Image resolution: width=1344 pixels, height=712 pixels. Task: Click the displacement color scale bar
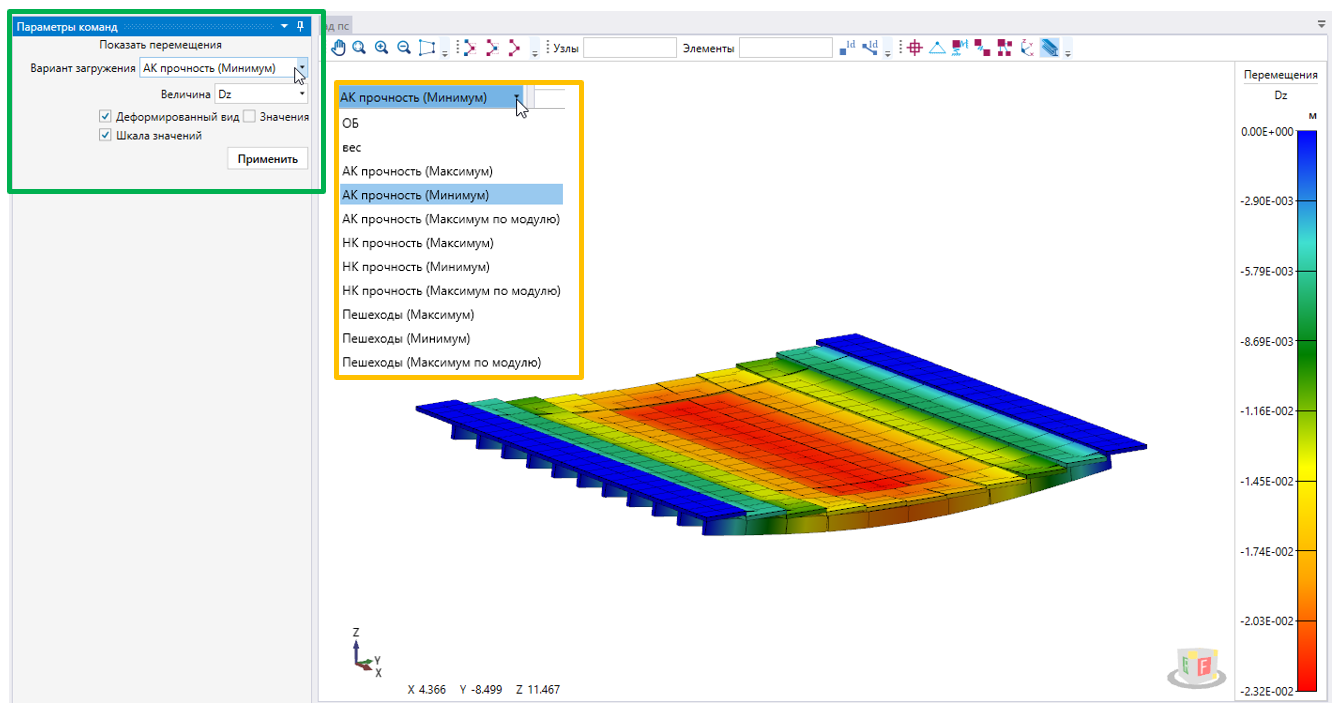click(x=1307, y=411)
